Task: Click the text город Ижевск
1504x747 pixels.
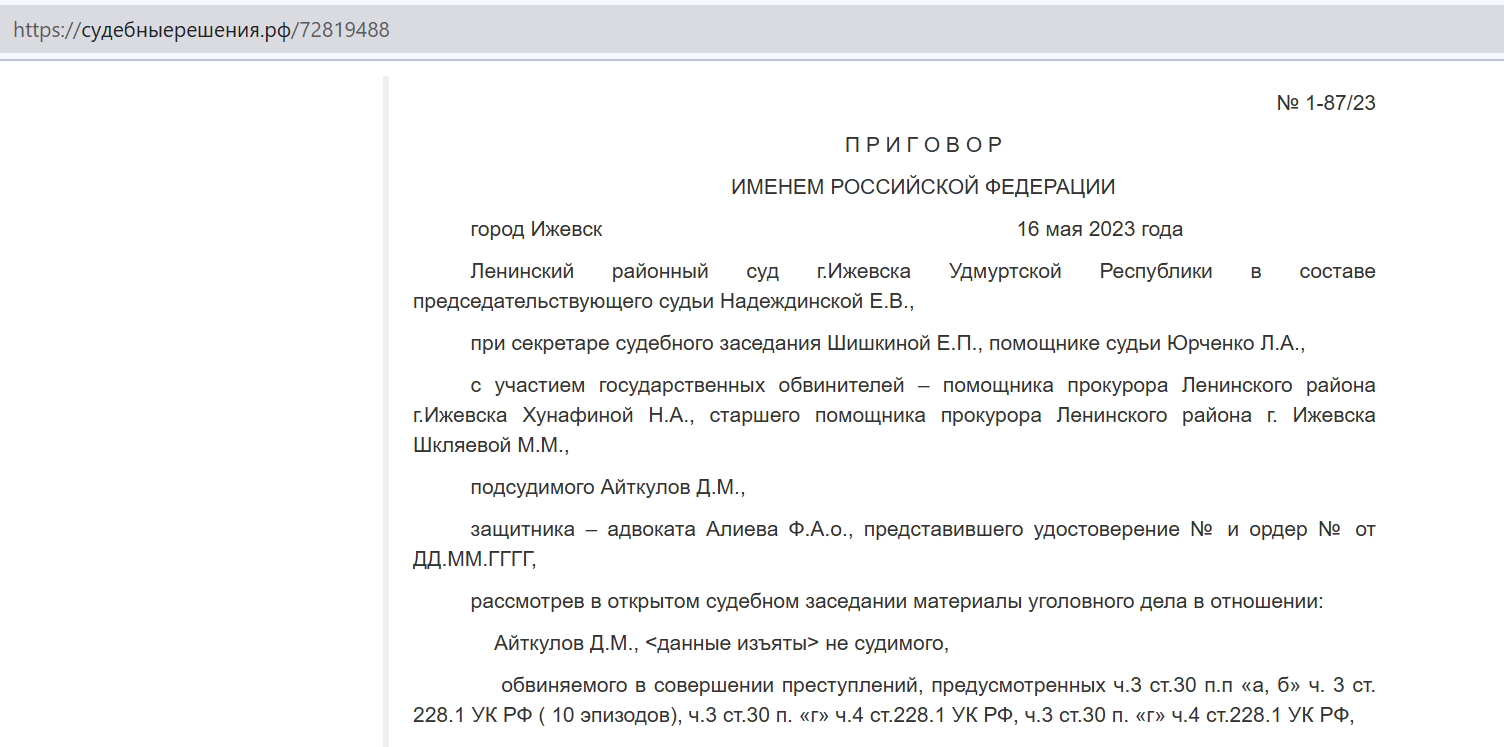Action: (536, 229)
